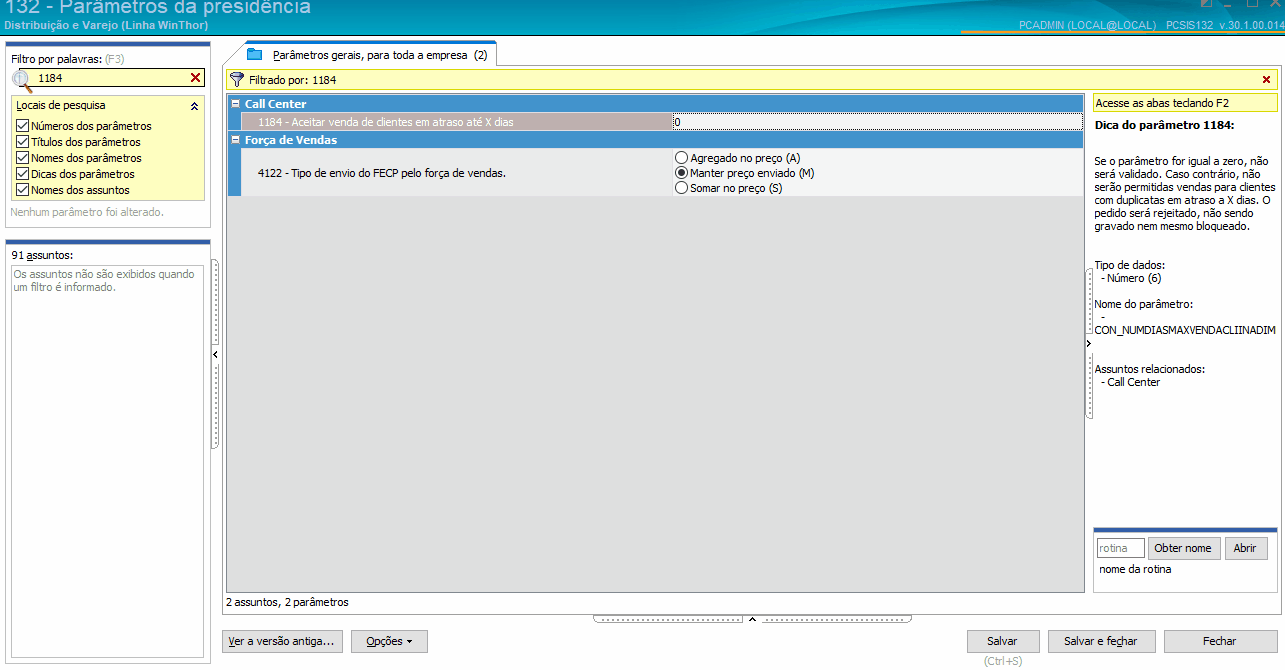Click Salvar e fechar button

[1101, 641]
